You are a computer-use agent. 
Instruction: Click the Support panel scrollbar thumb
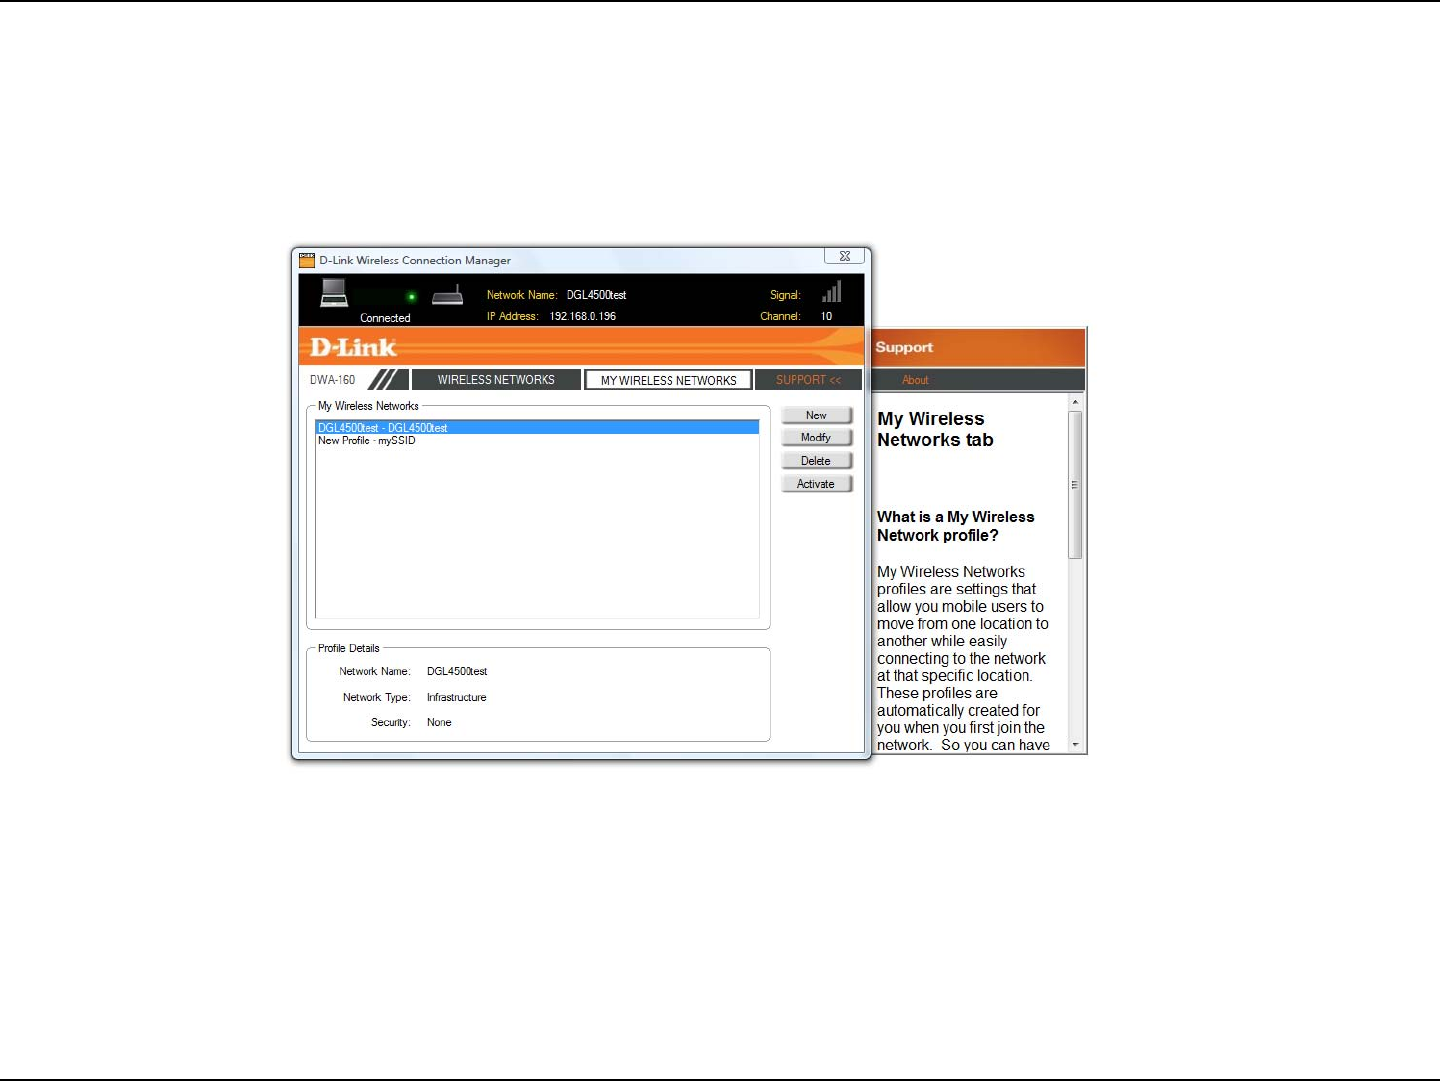pyautogui.click(x=1075, y=485)
